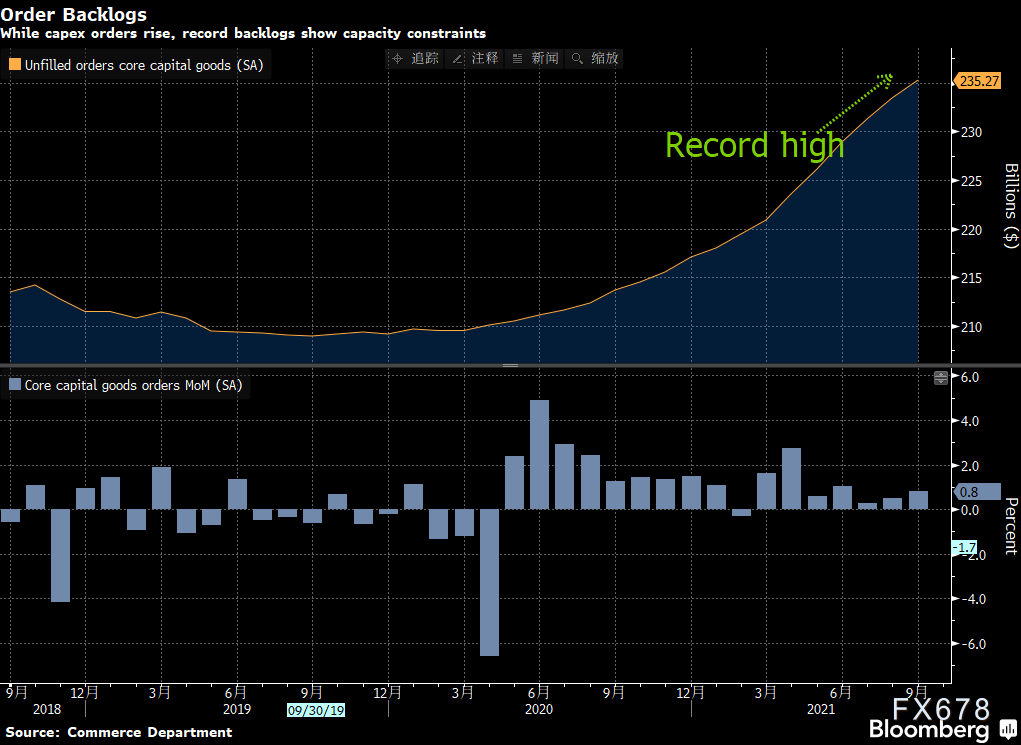Viewport: 1021px width, 745px height.
Task: Expand the lower panel with resize arrows button
Action: [x=941, y=378]
